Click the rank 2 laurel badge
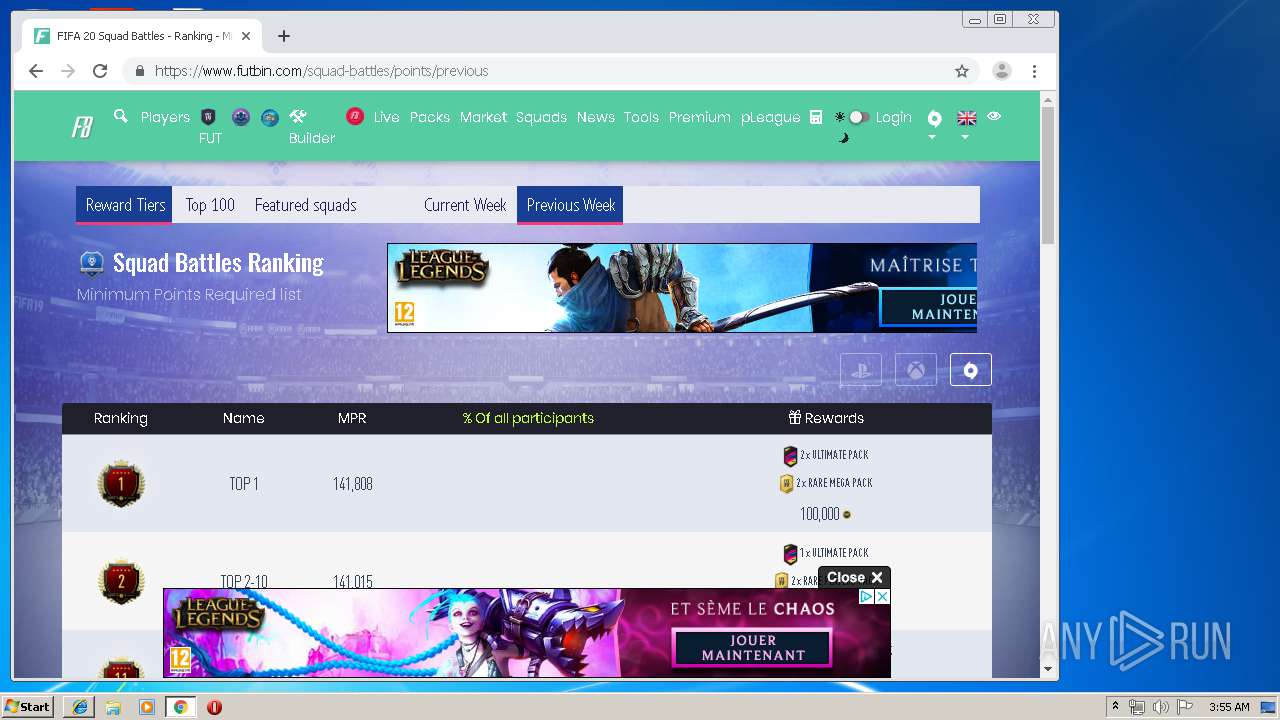 coord(121,582)
